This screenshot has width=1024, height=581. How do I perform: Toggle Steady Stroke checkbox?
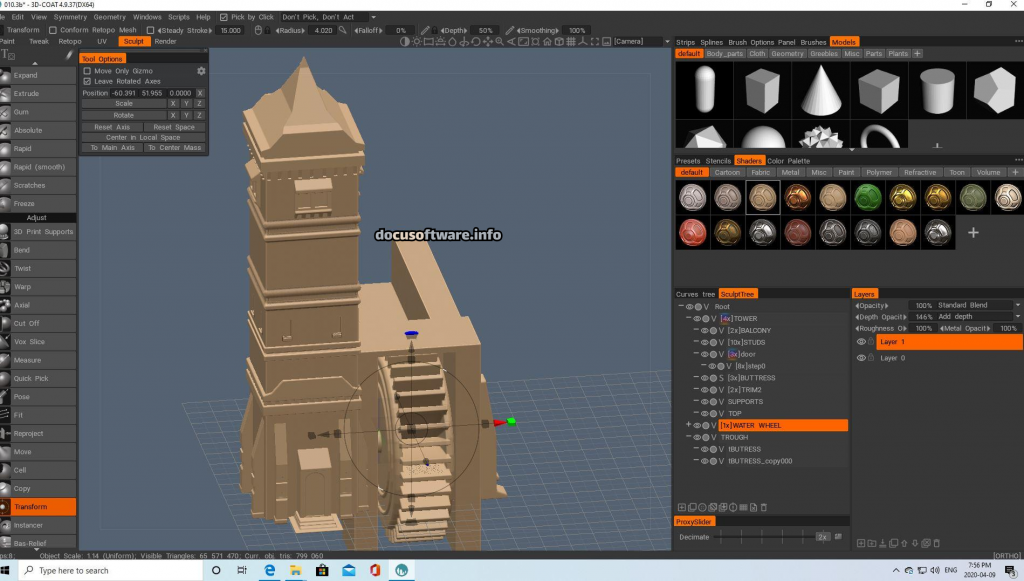(150, 30)
